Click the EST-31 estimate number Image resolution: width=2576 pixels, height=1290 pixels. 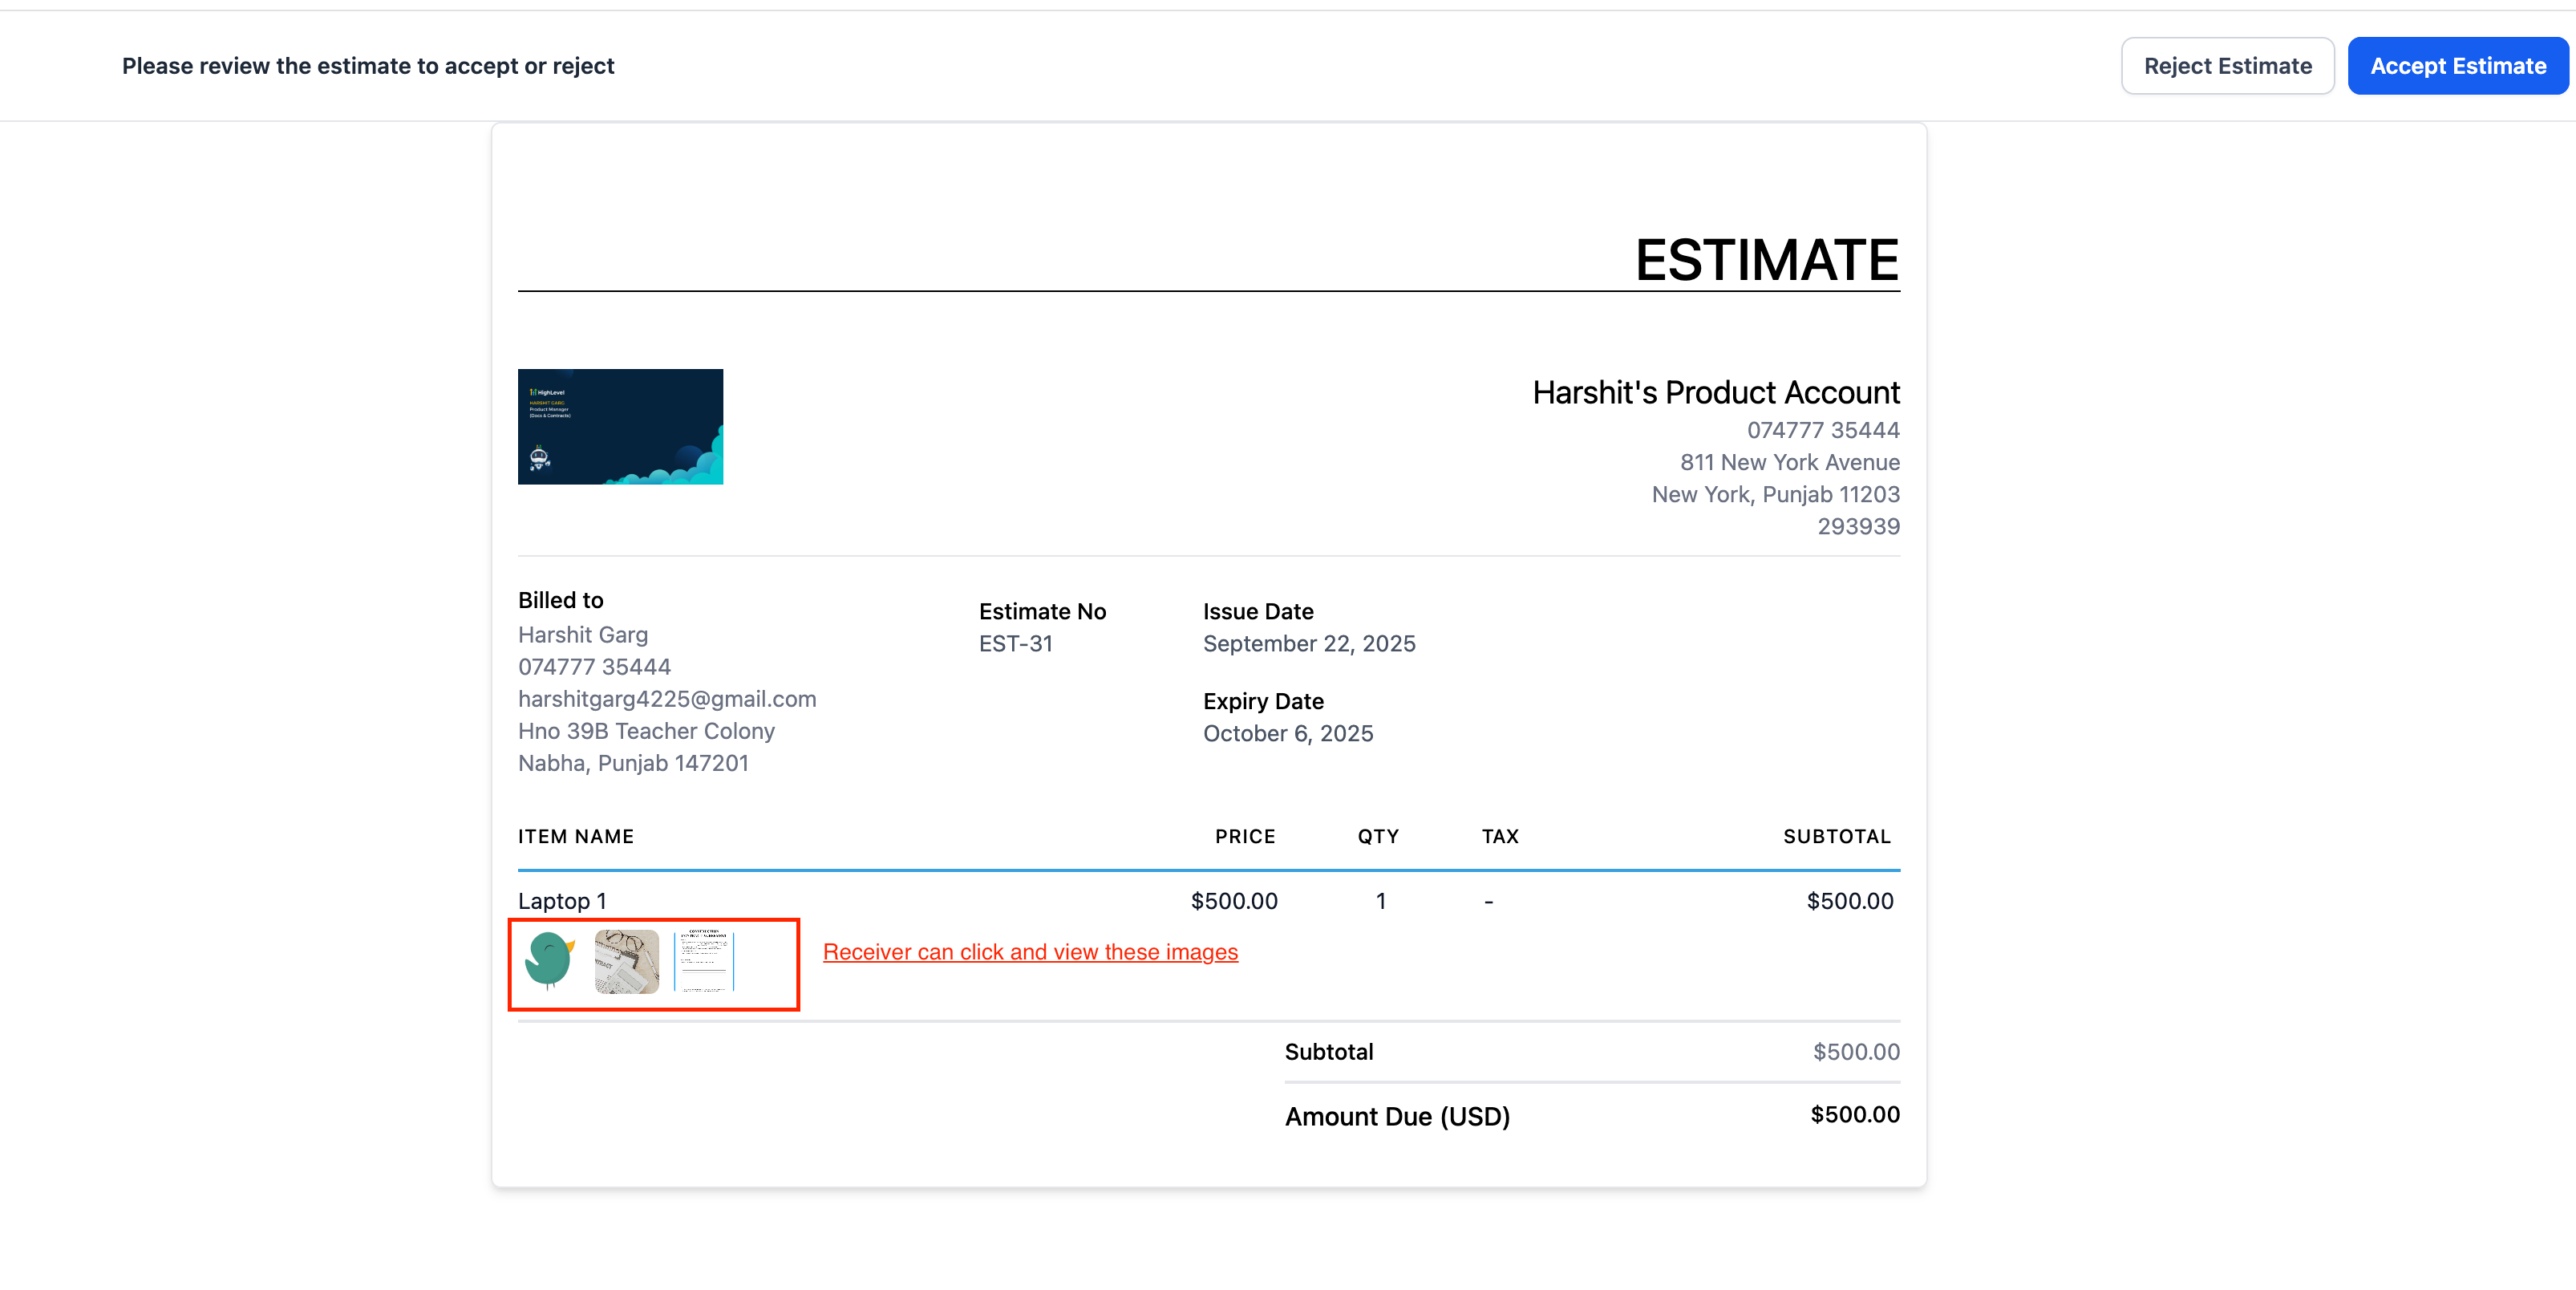1015,644
